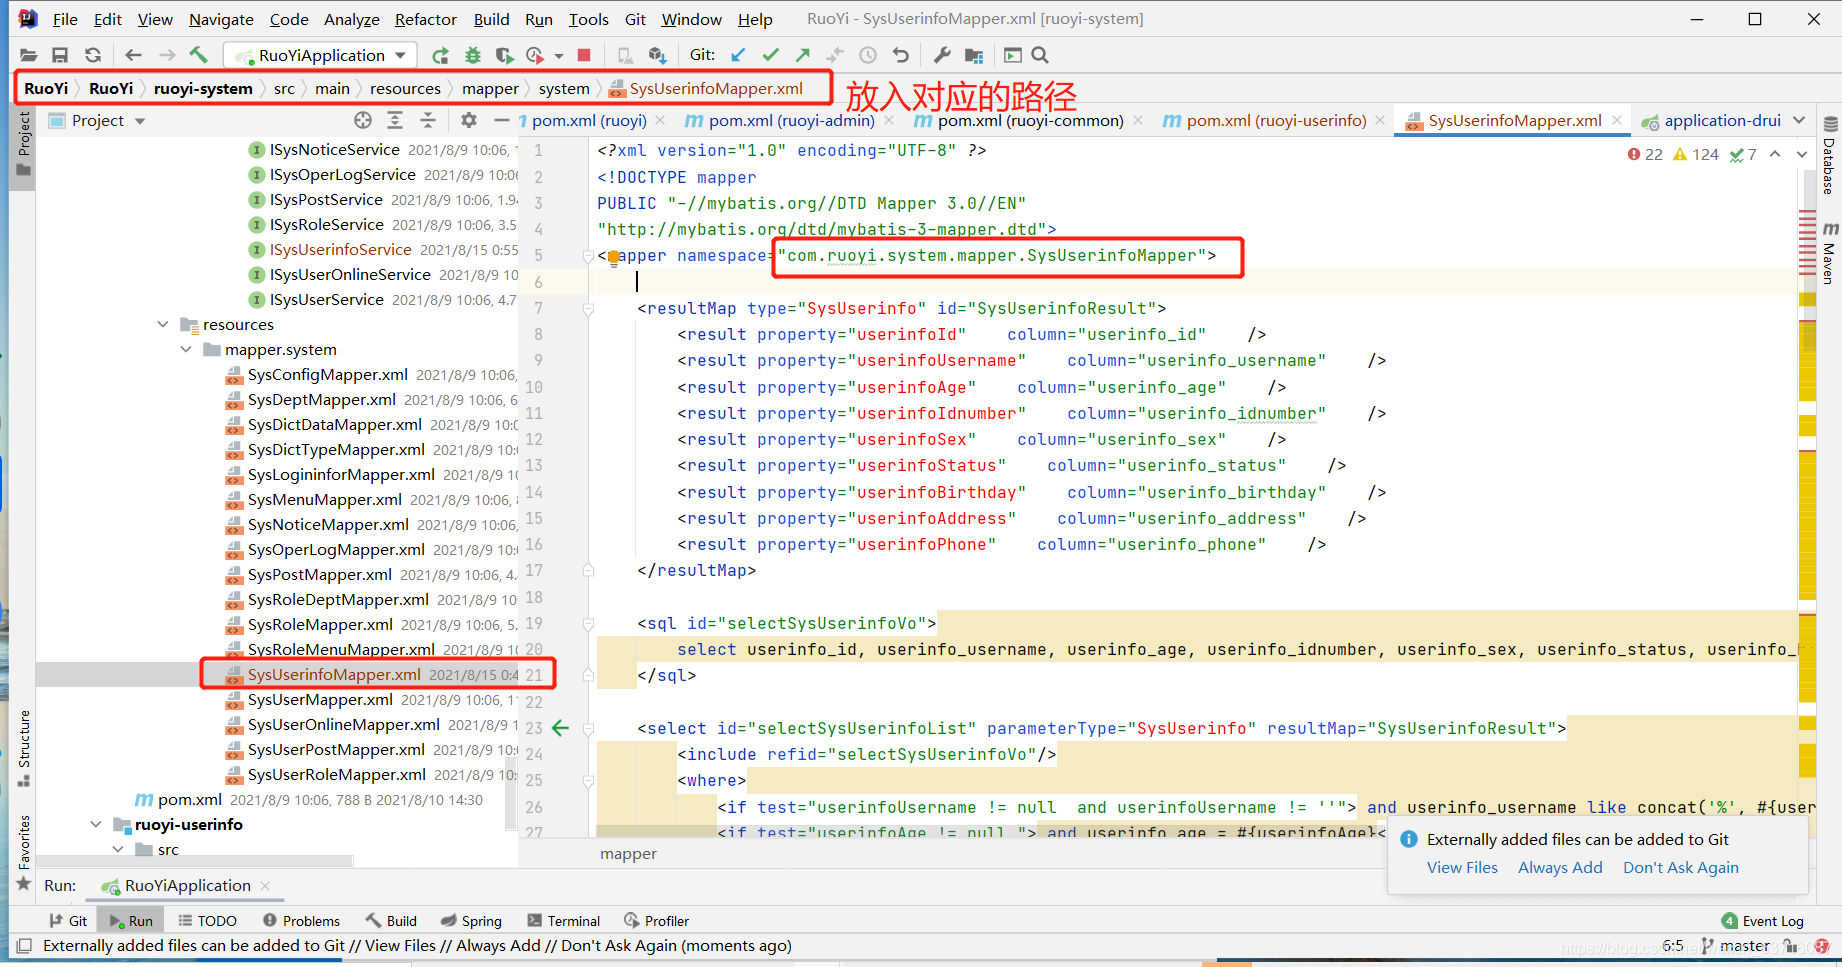Open Search Everywhere with the magnifier icon

coord(1040,55)
